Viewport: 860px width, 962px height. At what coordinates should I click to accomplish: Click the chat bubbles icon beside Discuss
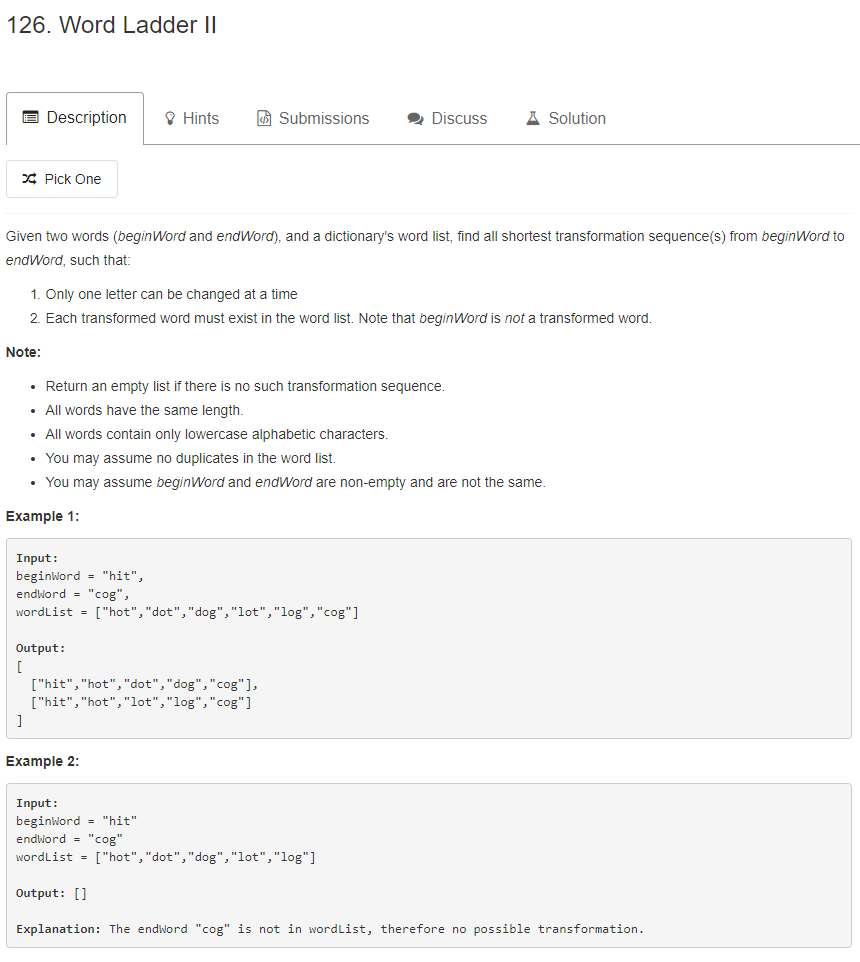(416, 119)
